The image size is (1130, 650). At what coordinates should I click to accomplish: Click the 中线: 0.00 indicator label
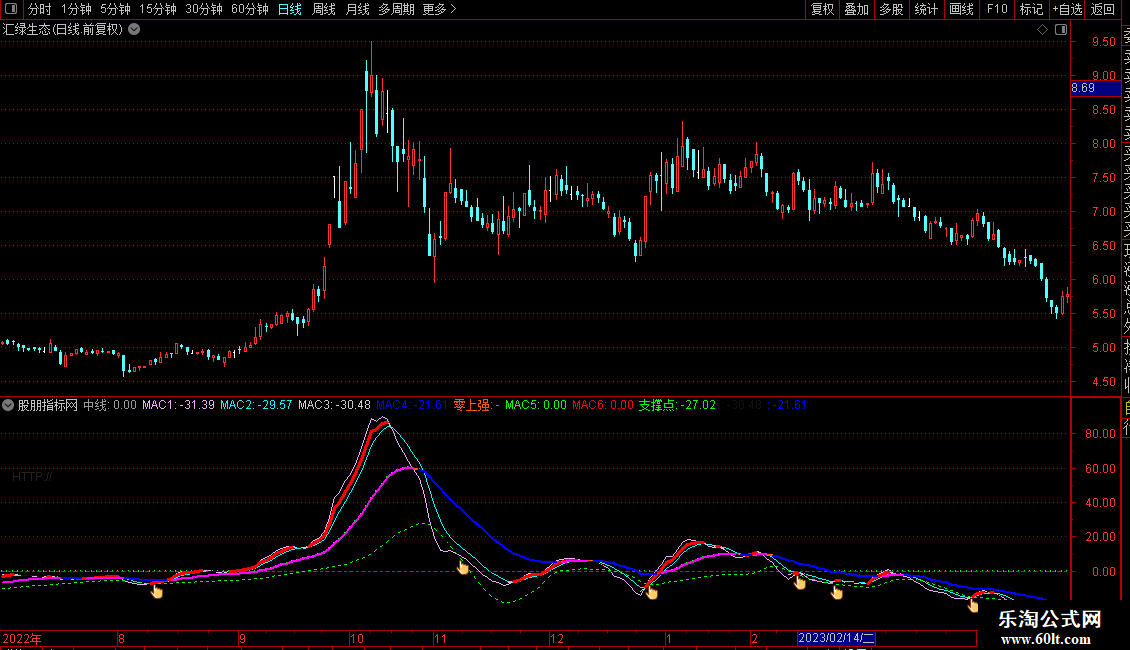tap(110, 405)
